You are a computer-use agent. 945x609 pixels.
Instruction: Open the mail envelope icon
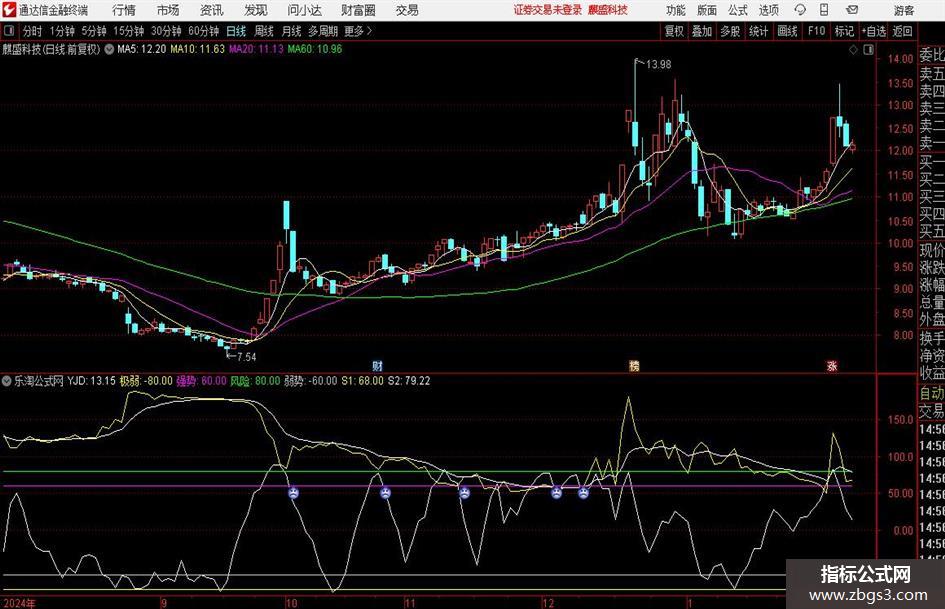(852, 10)
